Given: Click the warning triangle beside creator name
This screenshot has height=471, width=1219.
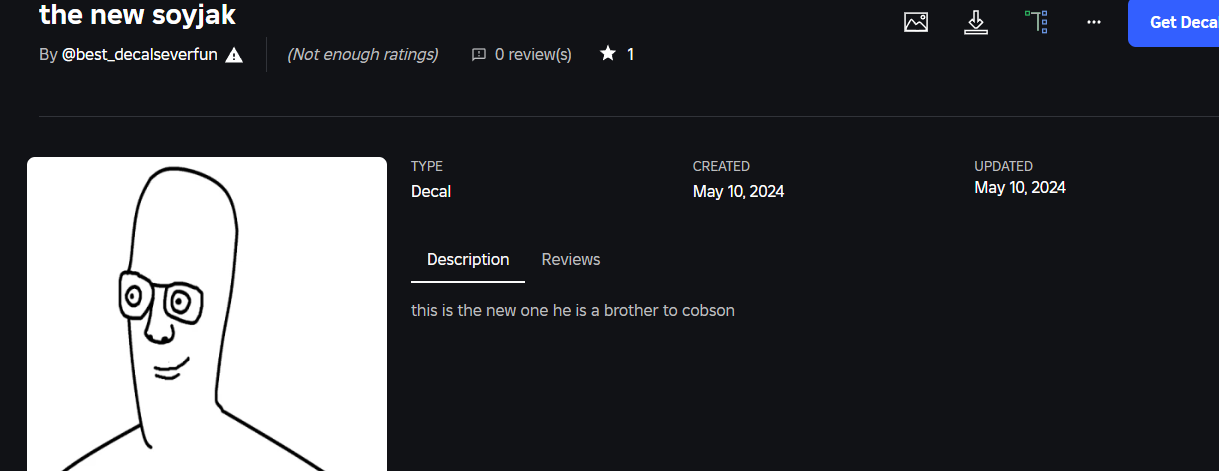Looking at the screenshot, I should tap(234, 55).
